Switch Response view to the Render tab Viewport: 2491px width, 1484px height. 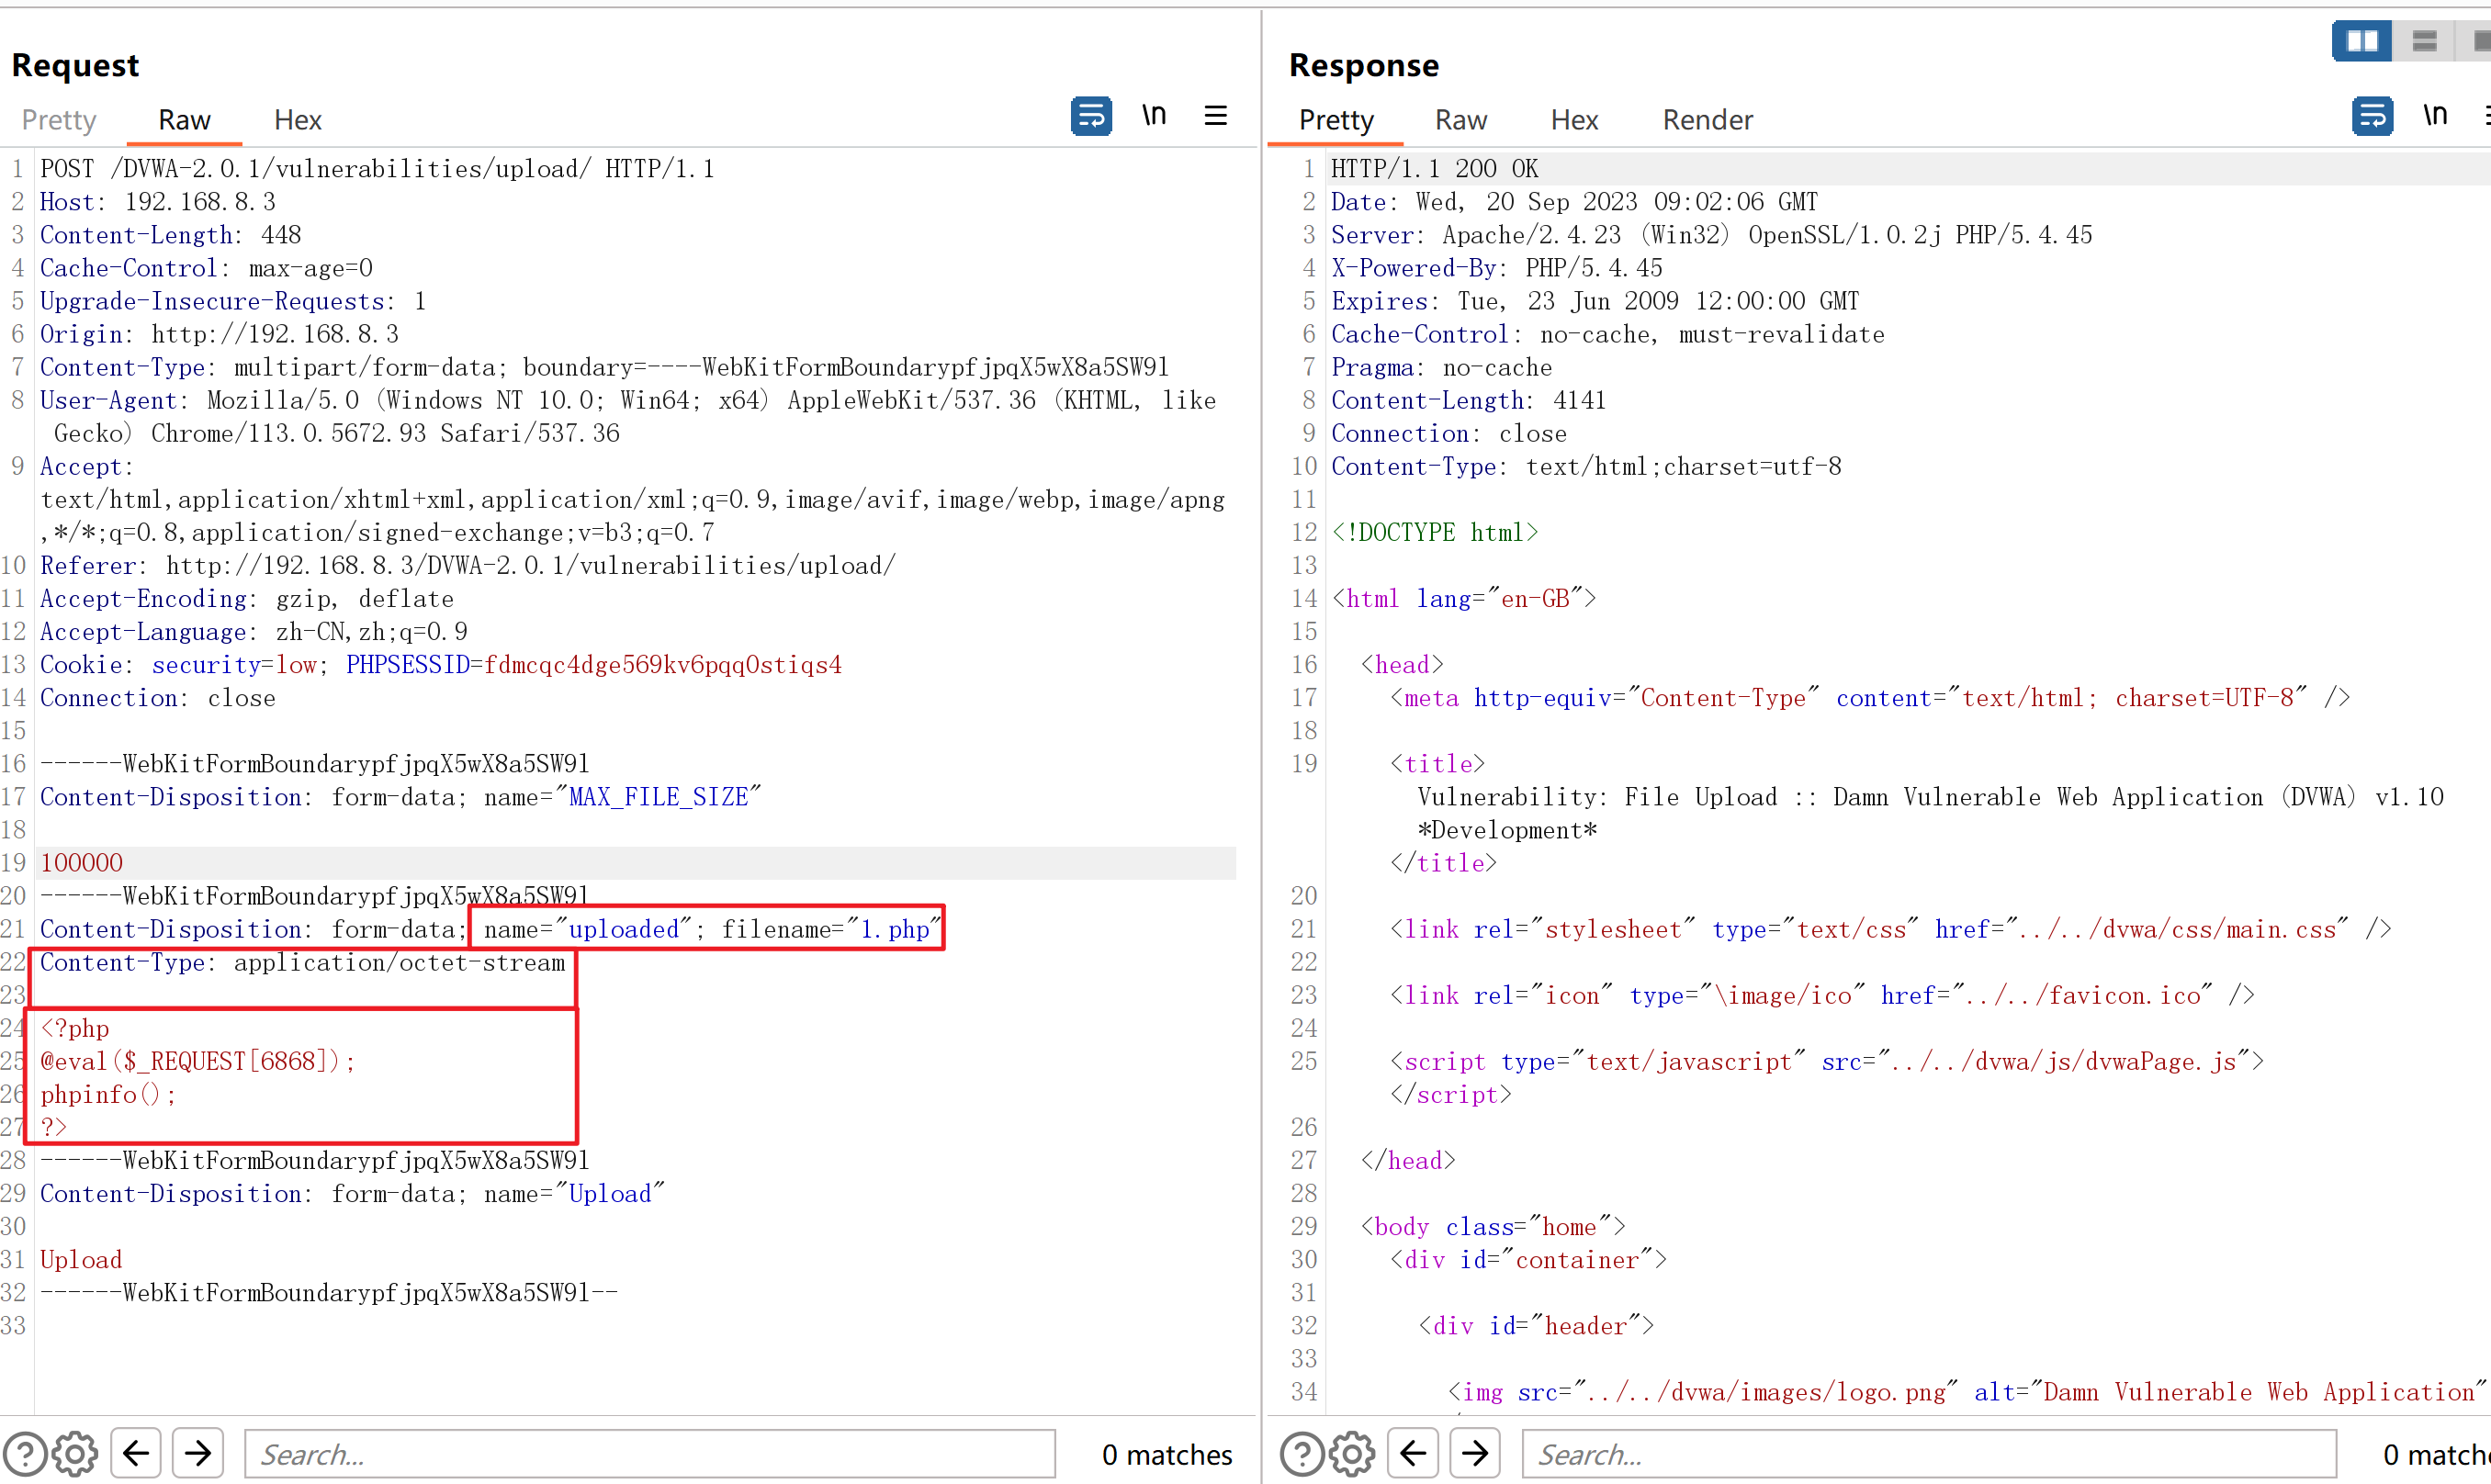point(1707,120)
